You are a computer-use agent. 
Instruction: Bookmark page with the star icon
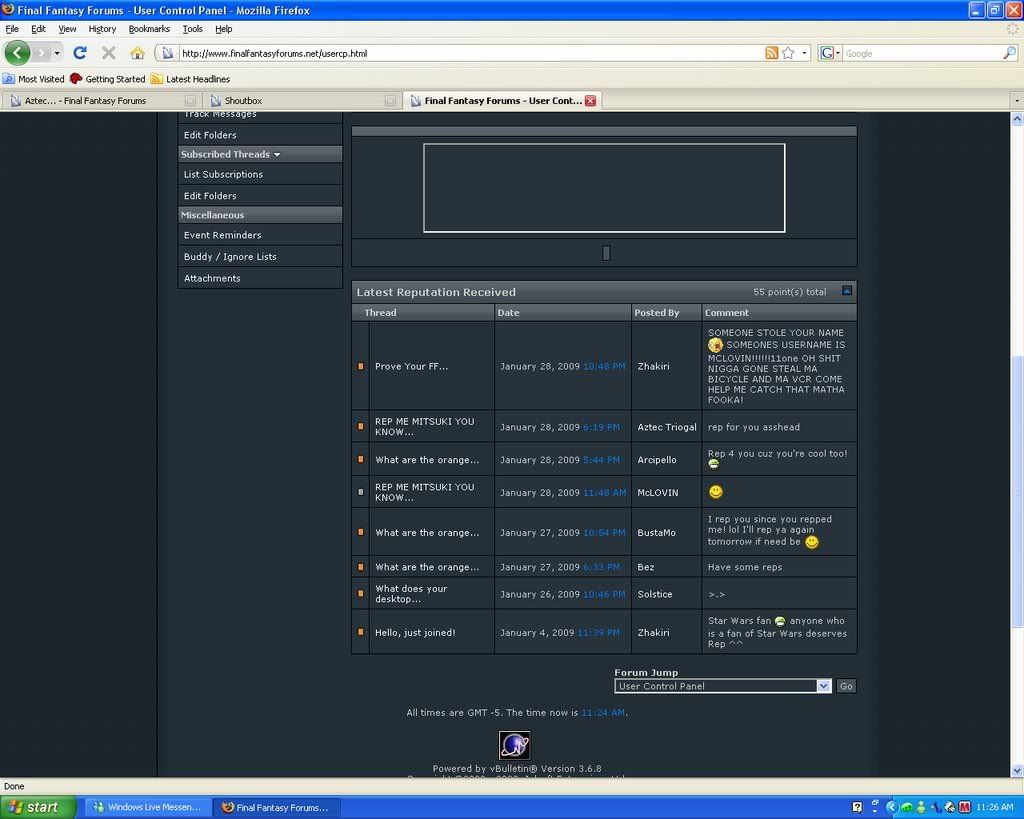(788, 53)
